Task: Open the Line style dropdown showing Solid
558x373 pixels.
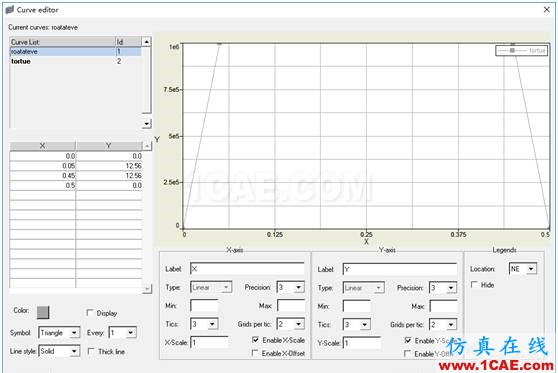Action: click(x=59, y=351)
